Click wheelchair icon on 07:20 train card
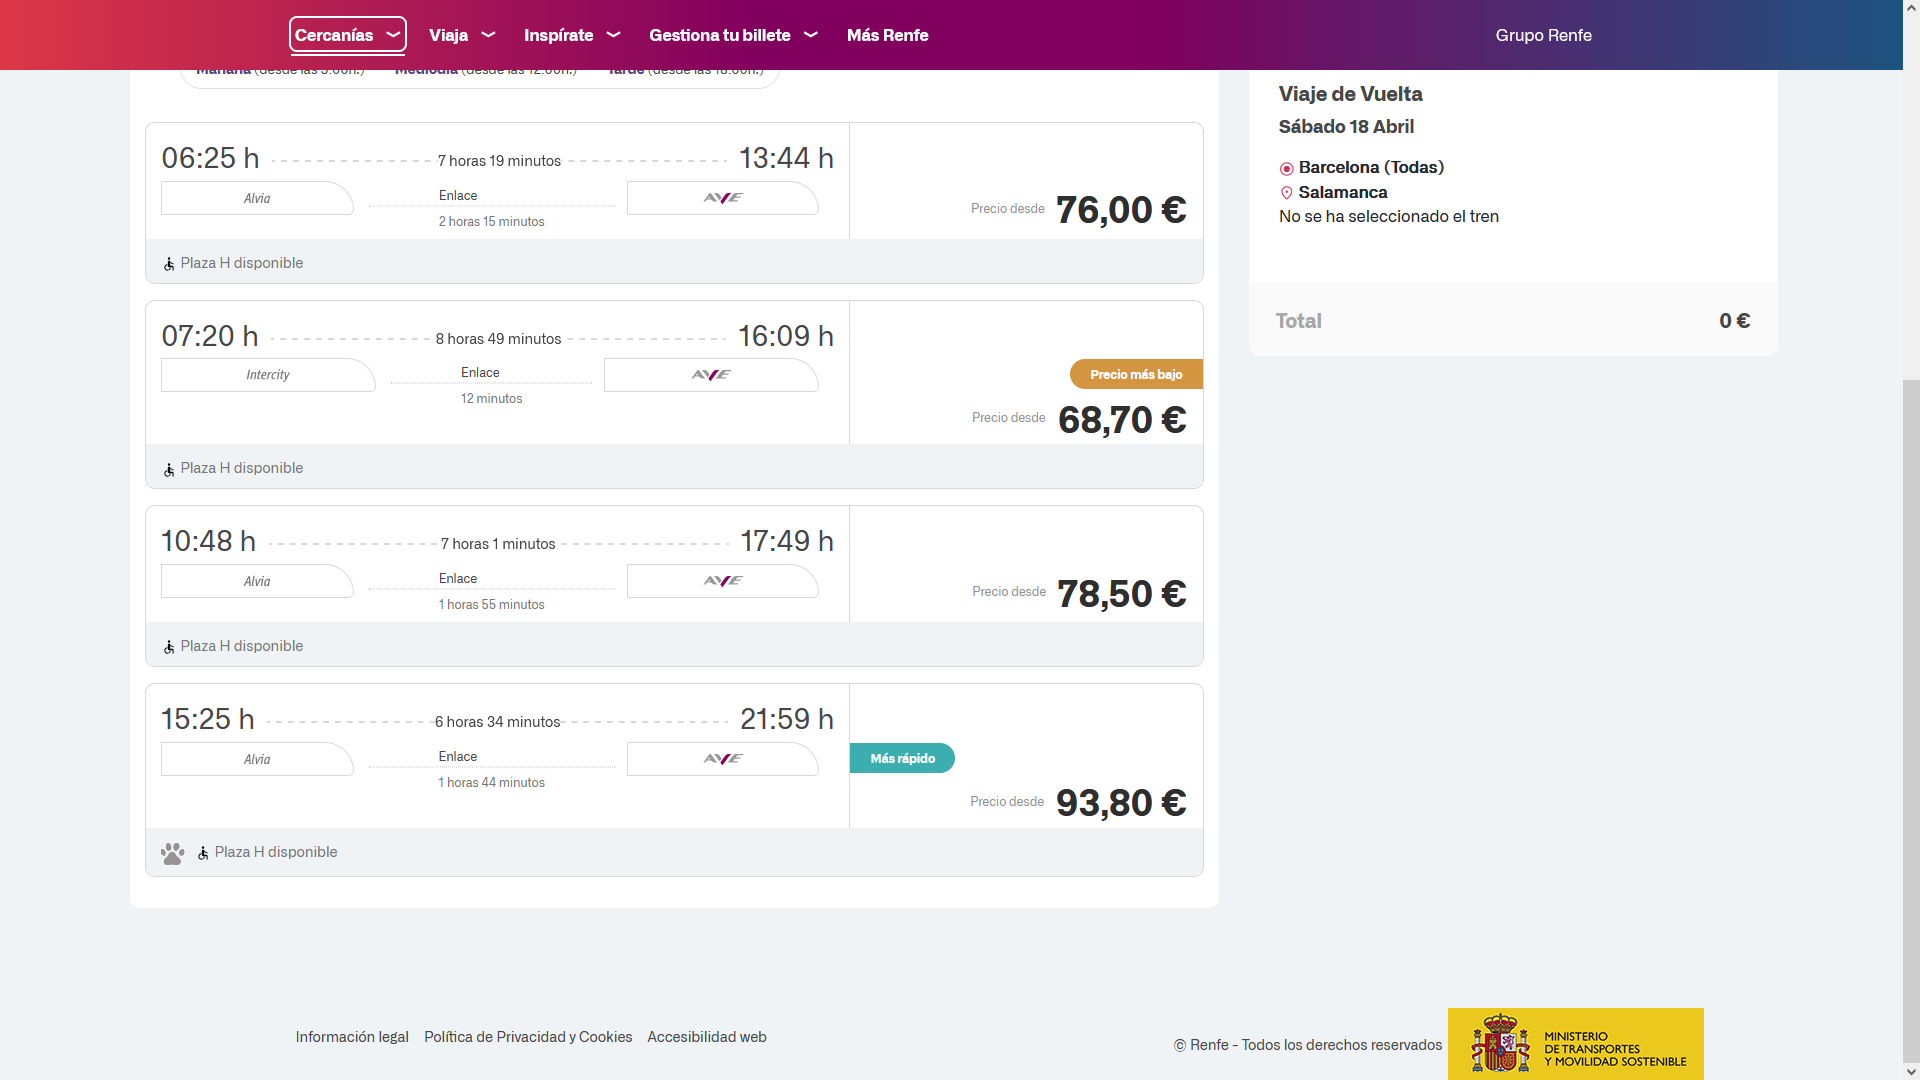Image resolution: width=1920 pixels, height=1080 pixels. [x=169, y=469]
